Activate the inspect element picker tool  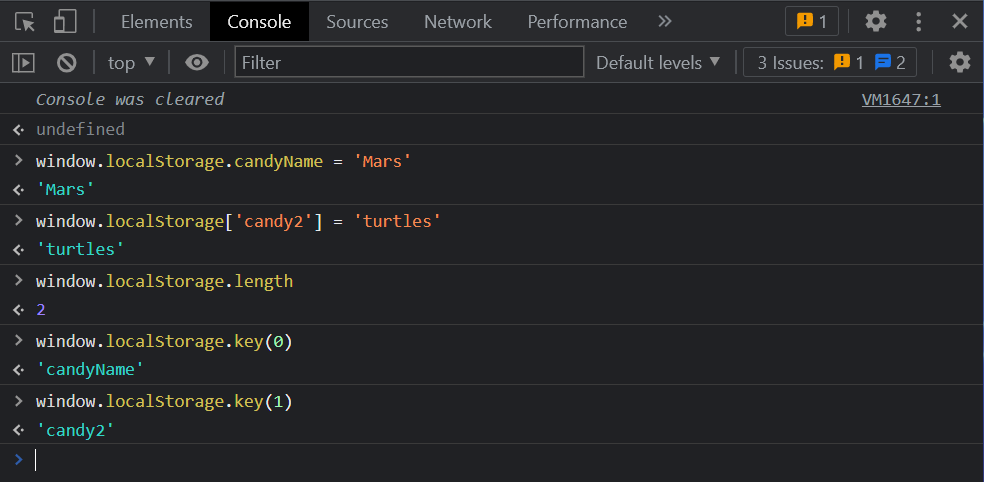(x=25, y=21)
